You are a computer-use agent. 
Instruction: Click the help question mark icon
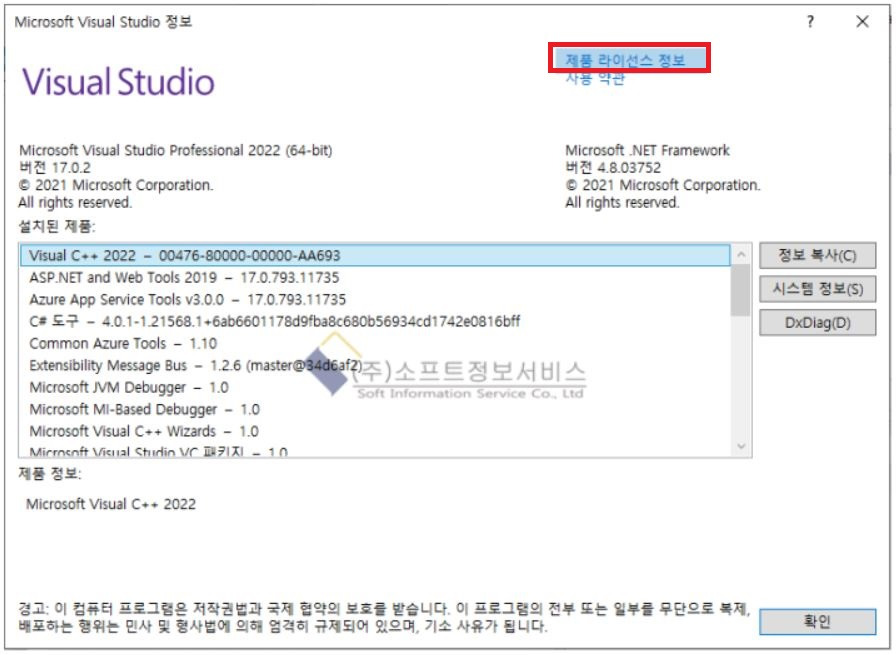[x=810, y=22]
